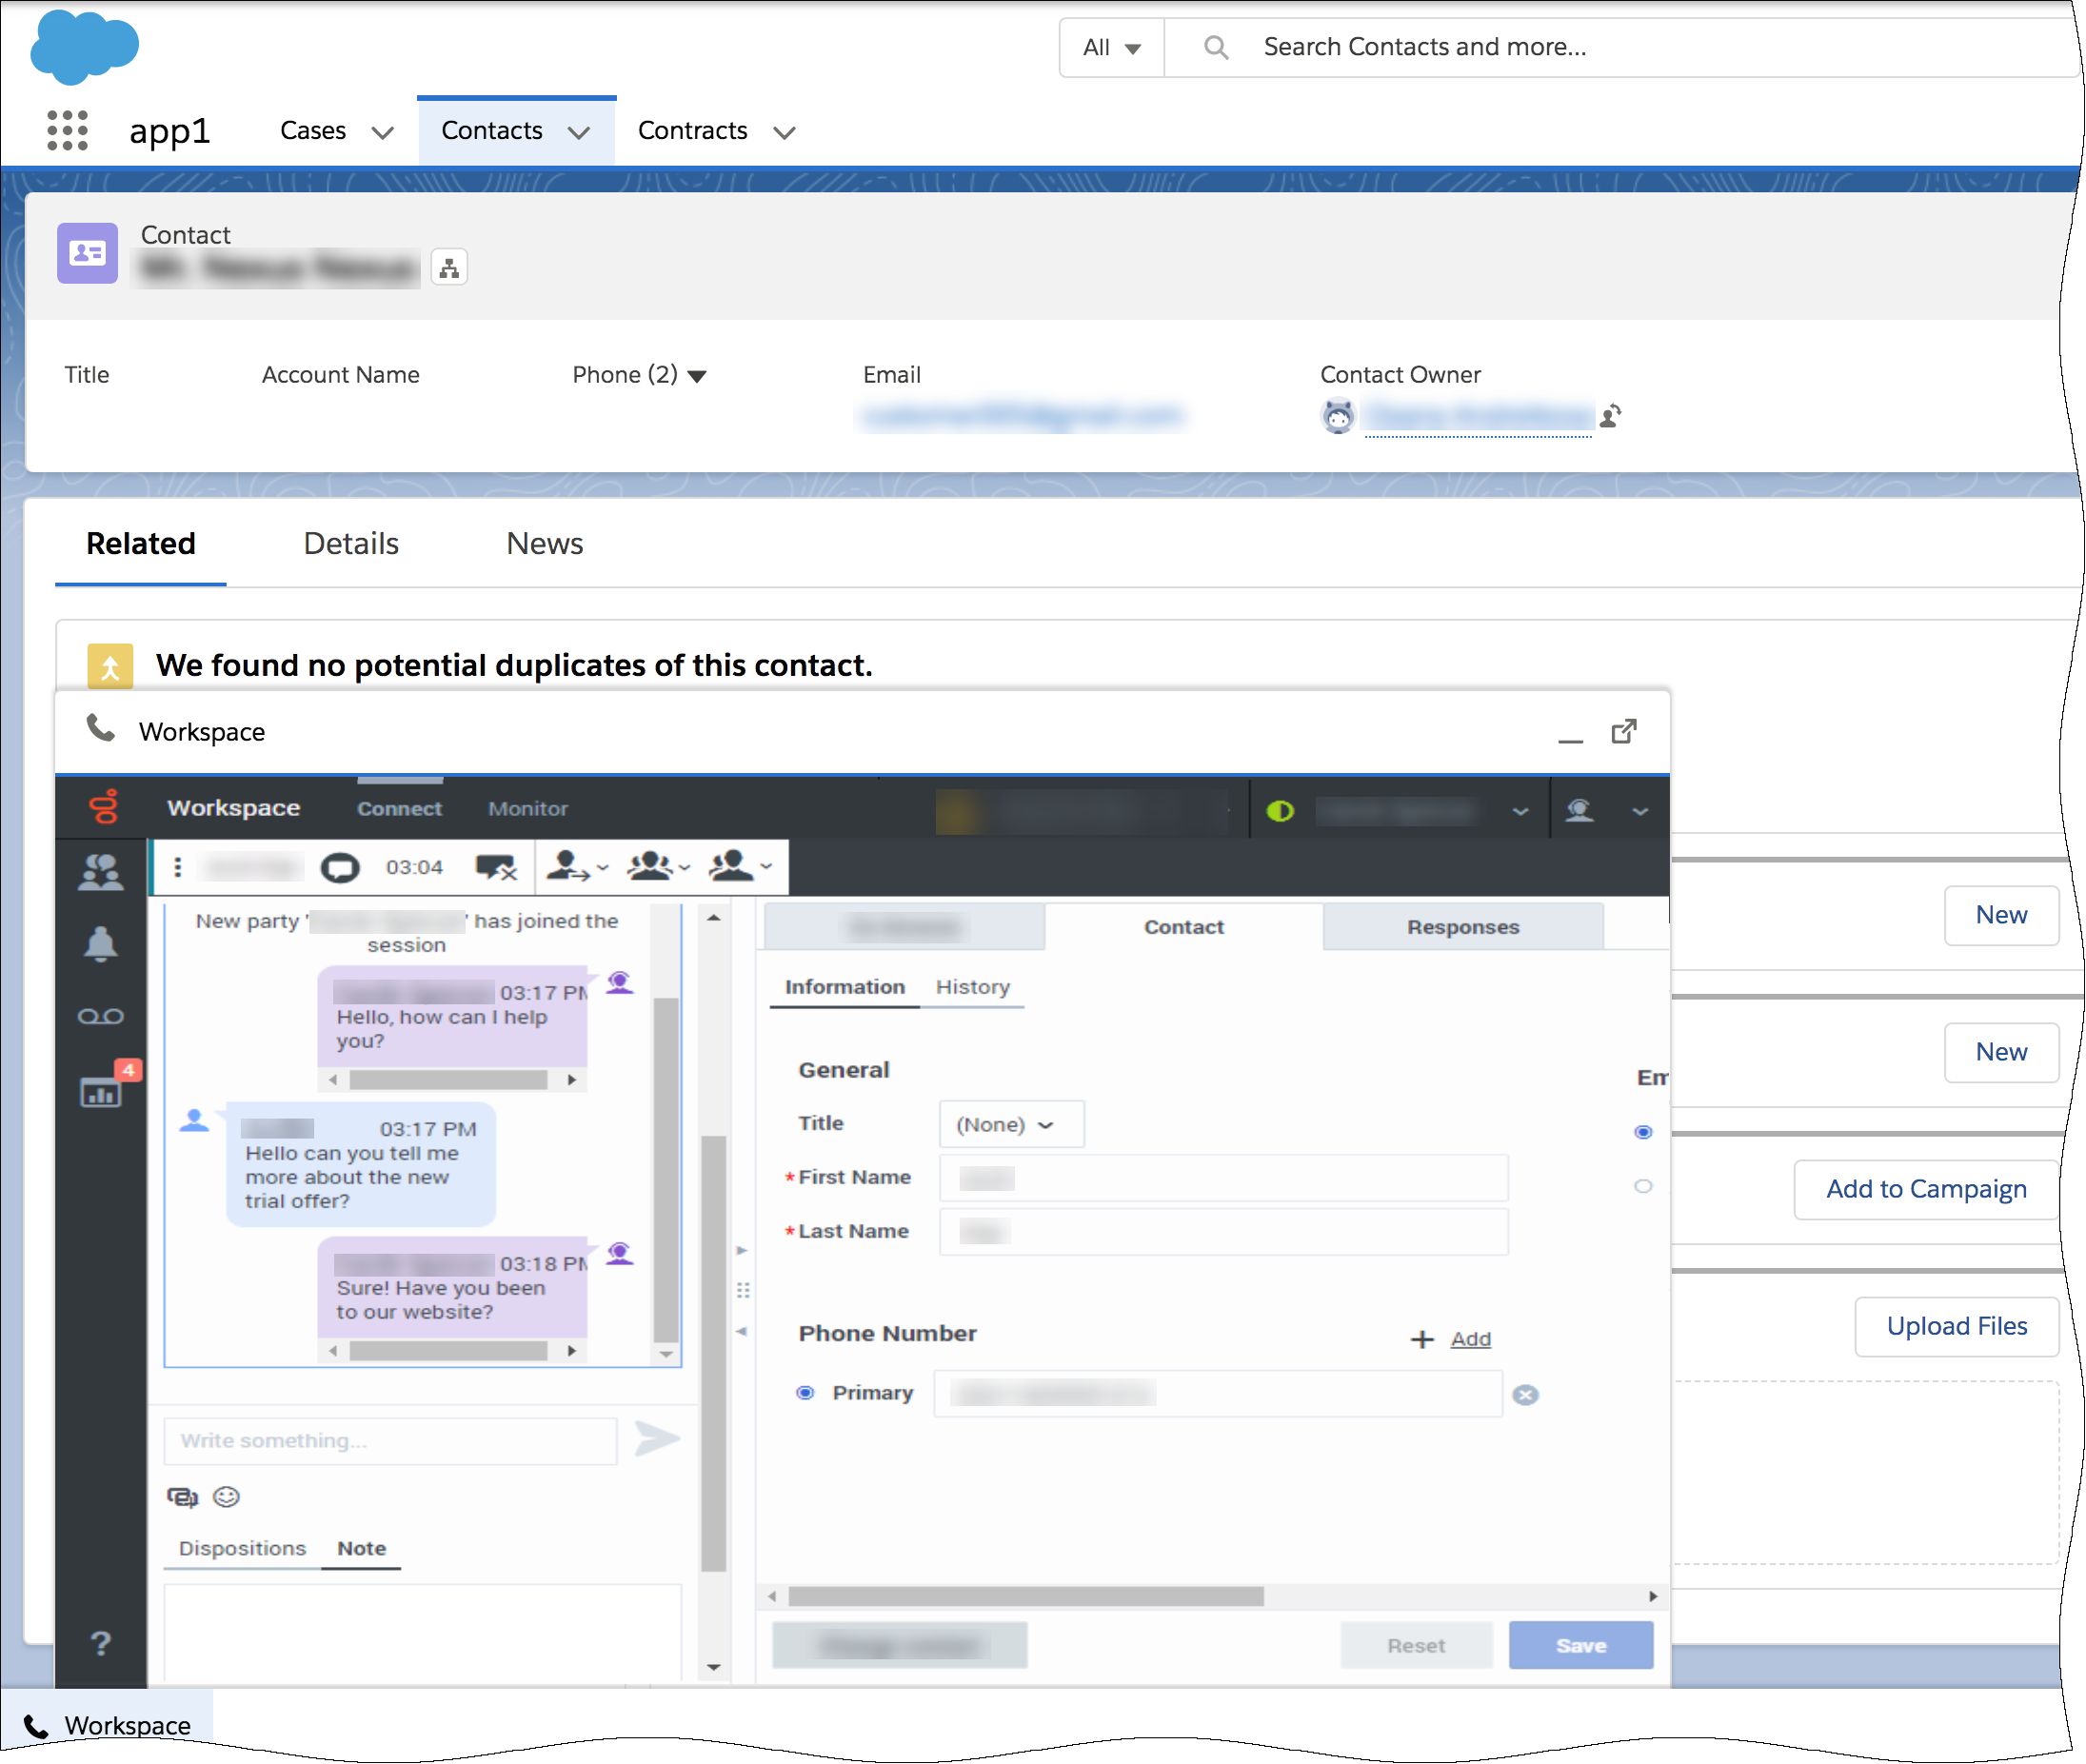Open the search scope All dropdown
Image resolution: width=2086 pixels, height=1764 pixels.
1111,48
